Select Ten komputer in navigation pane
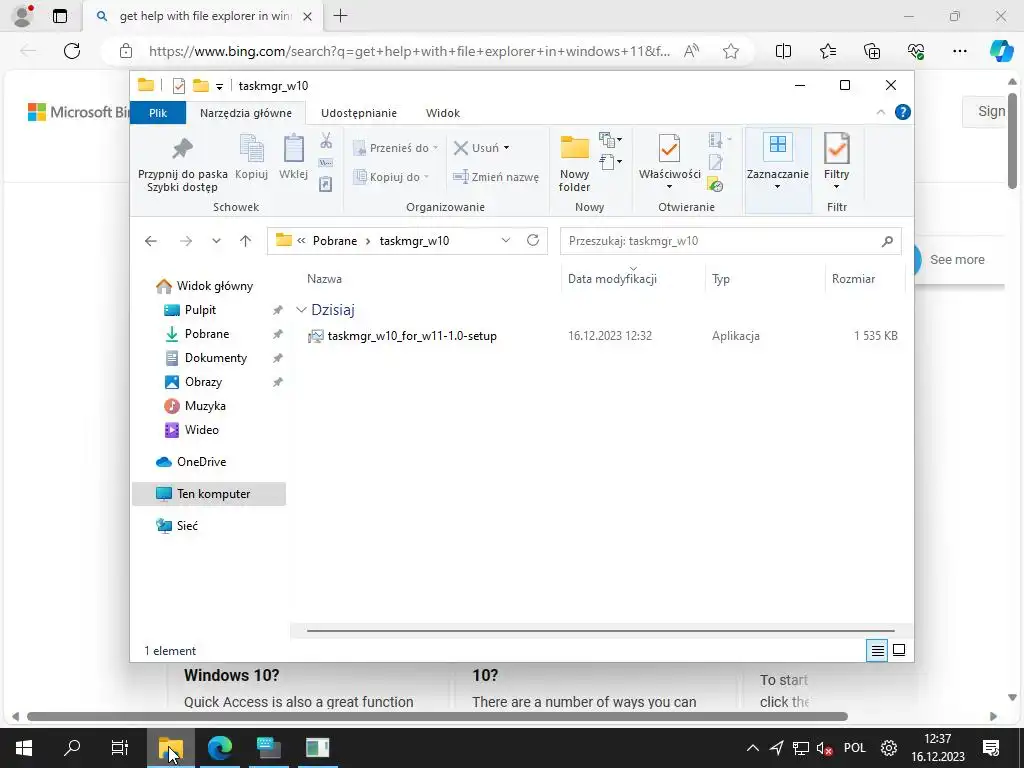The height and width of the screenshot is (768, 1024). click(x=209, y=494)
